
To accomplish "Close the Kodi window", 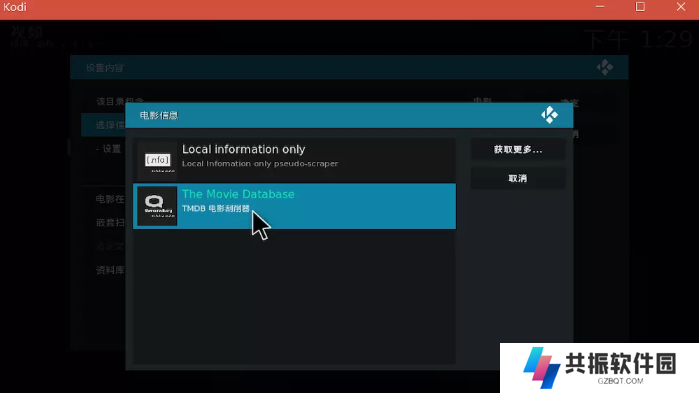I will [x=681, y=7].
